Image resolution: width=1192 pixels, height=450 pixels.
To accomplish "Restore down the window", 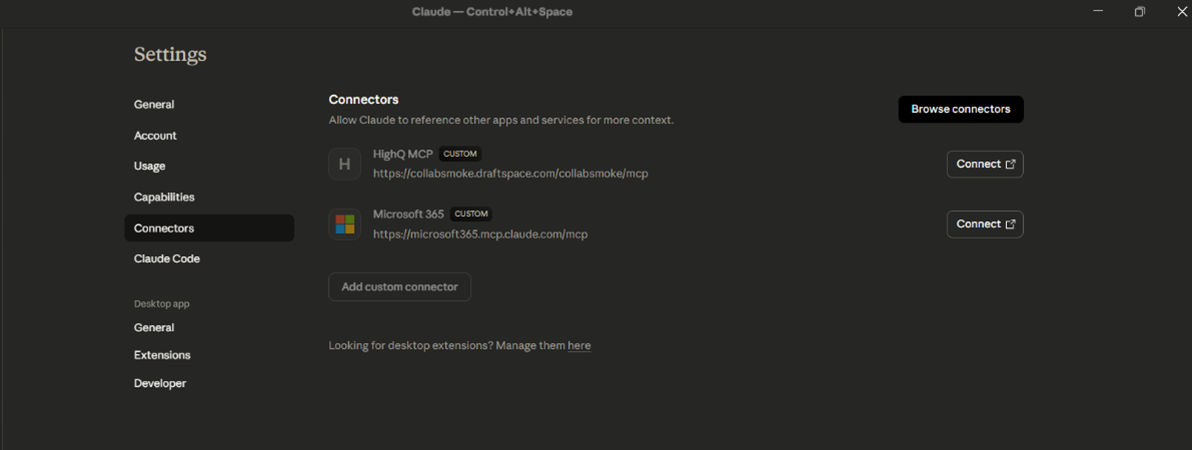I will tap(1139, 12).
